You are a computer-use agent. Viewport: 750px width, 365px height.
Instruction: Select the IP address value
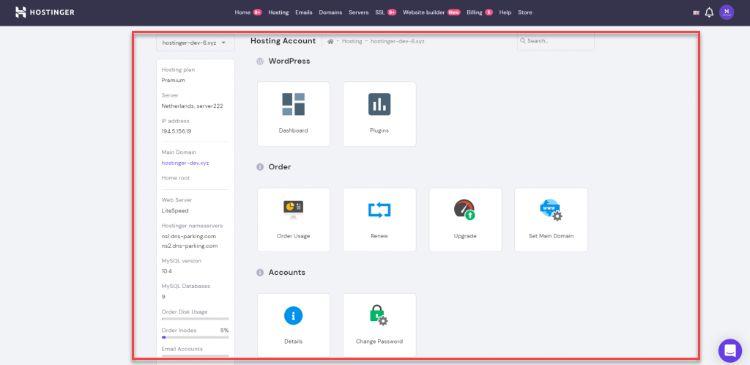tap(176, 132)
